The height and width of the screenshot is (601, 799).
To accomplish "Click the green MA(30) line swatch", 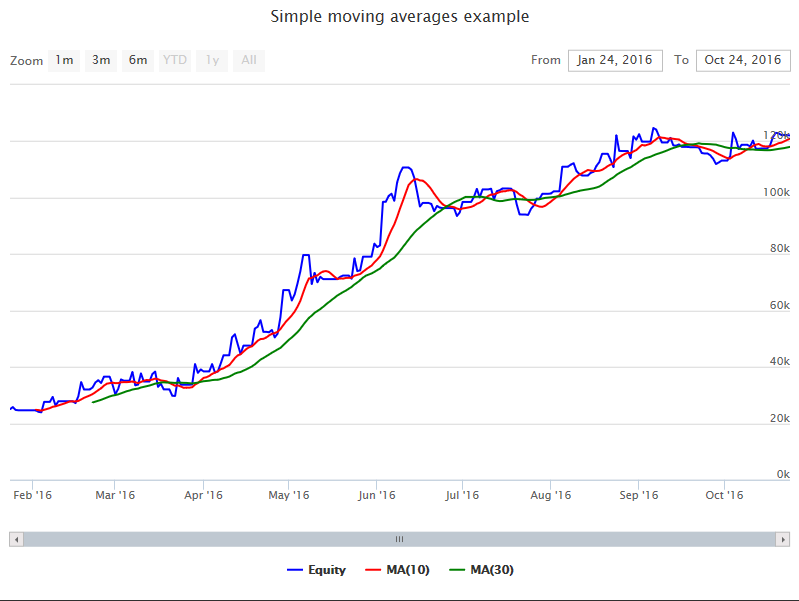I will click(x=457, y=570).
